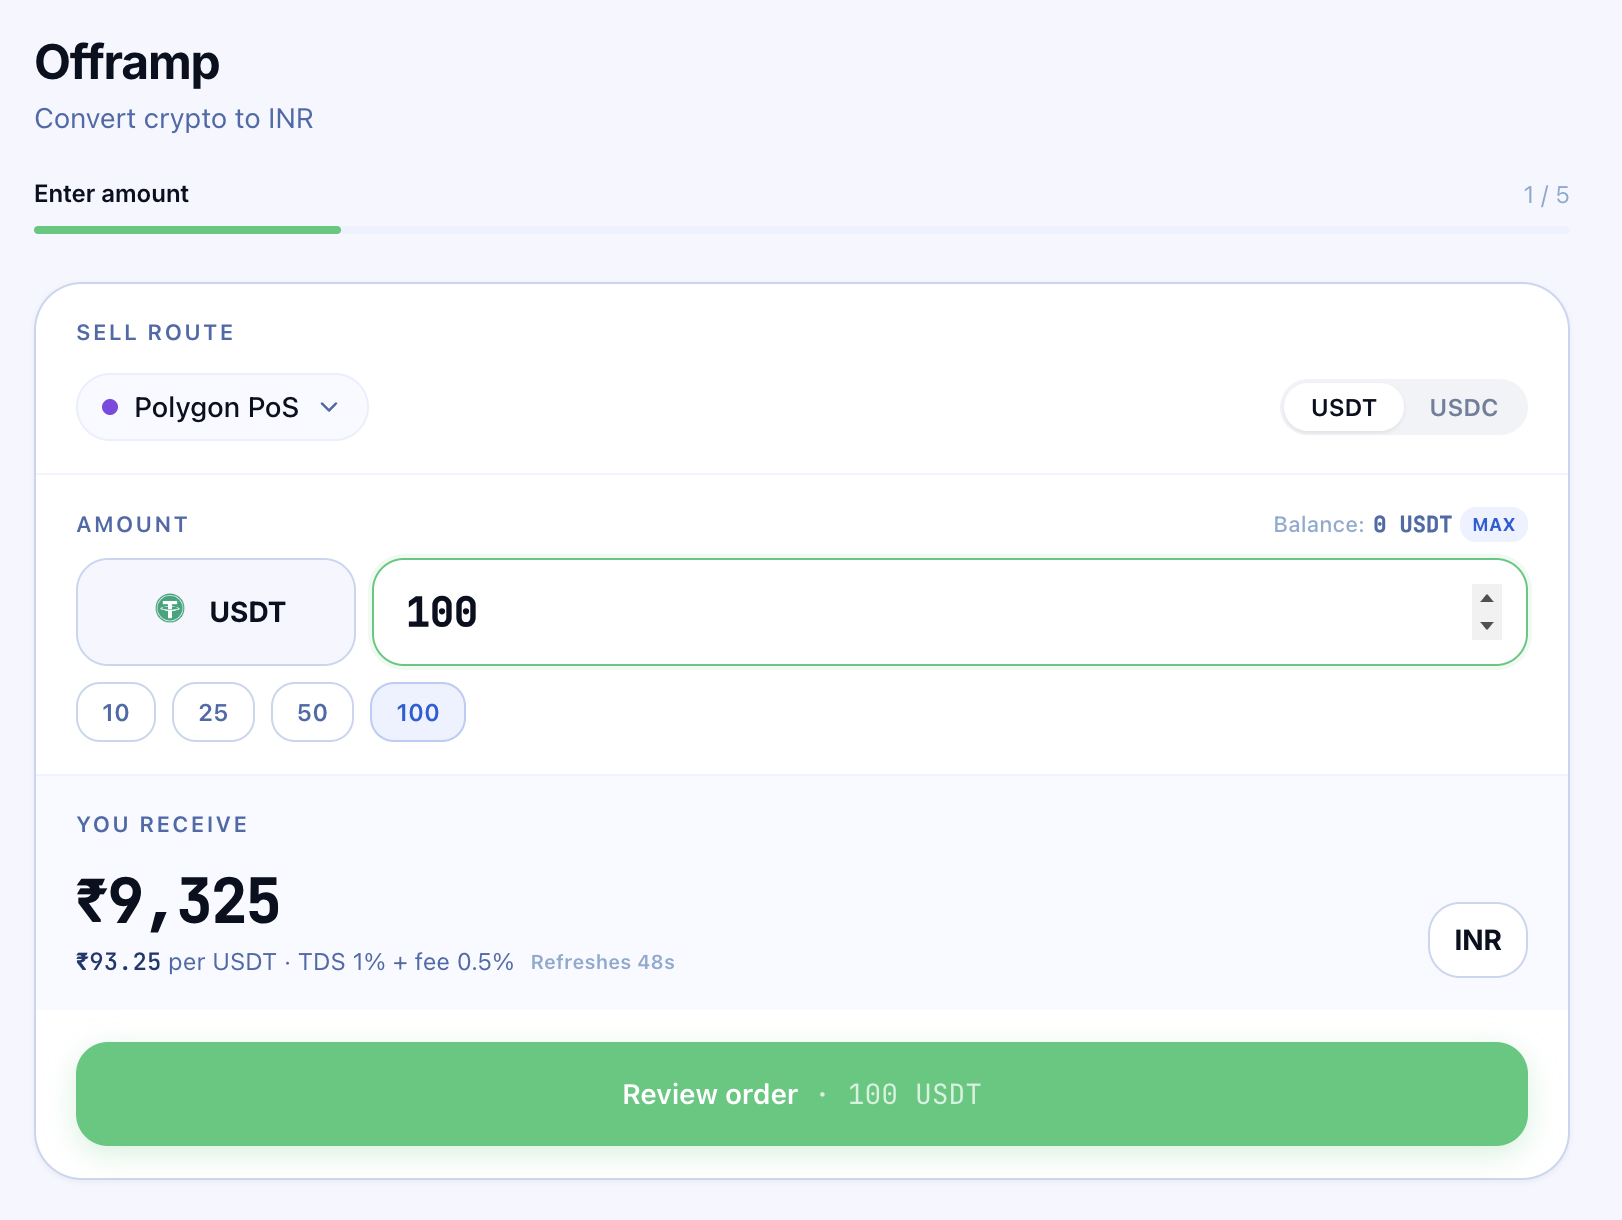Increment amount with up stepper arrow
1622x1220 pixels.
coord(1487,598)
